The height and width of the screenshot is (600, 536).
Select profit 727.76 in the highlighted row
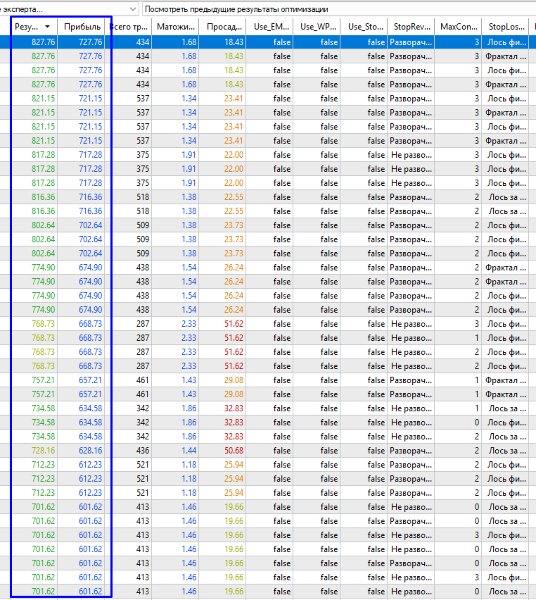90,42
